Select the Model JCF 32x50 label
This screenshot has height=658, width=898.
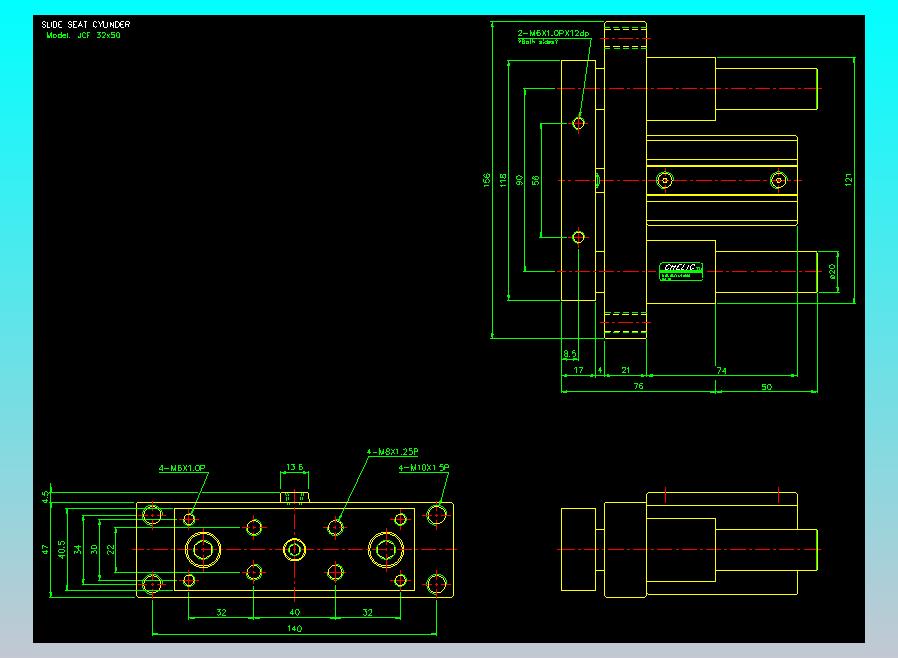point(82,35)
